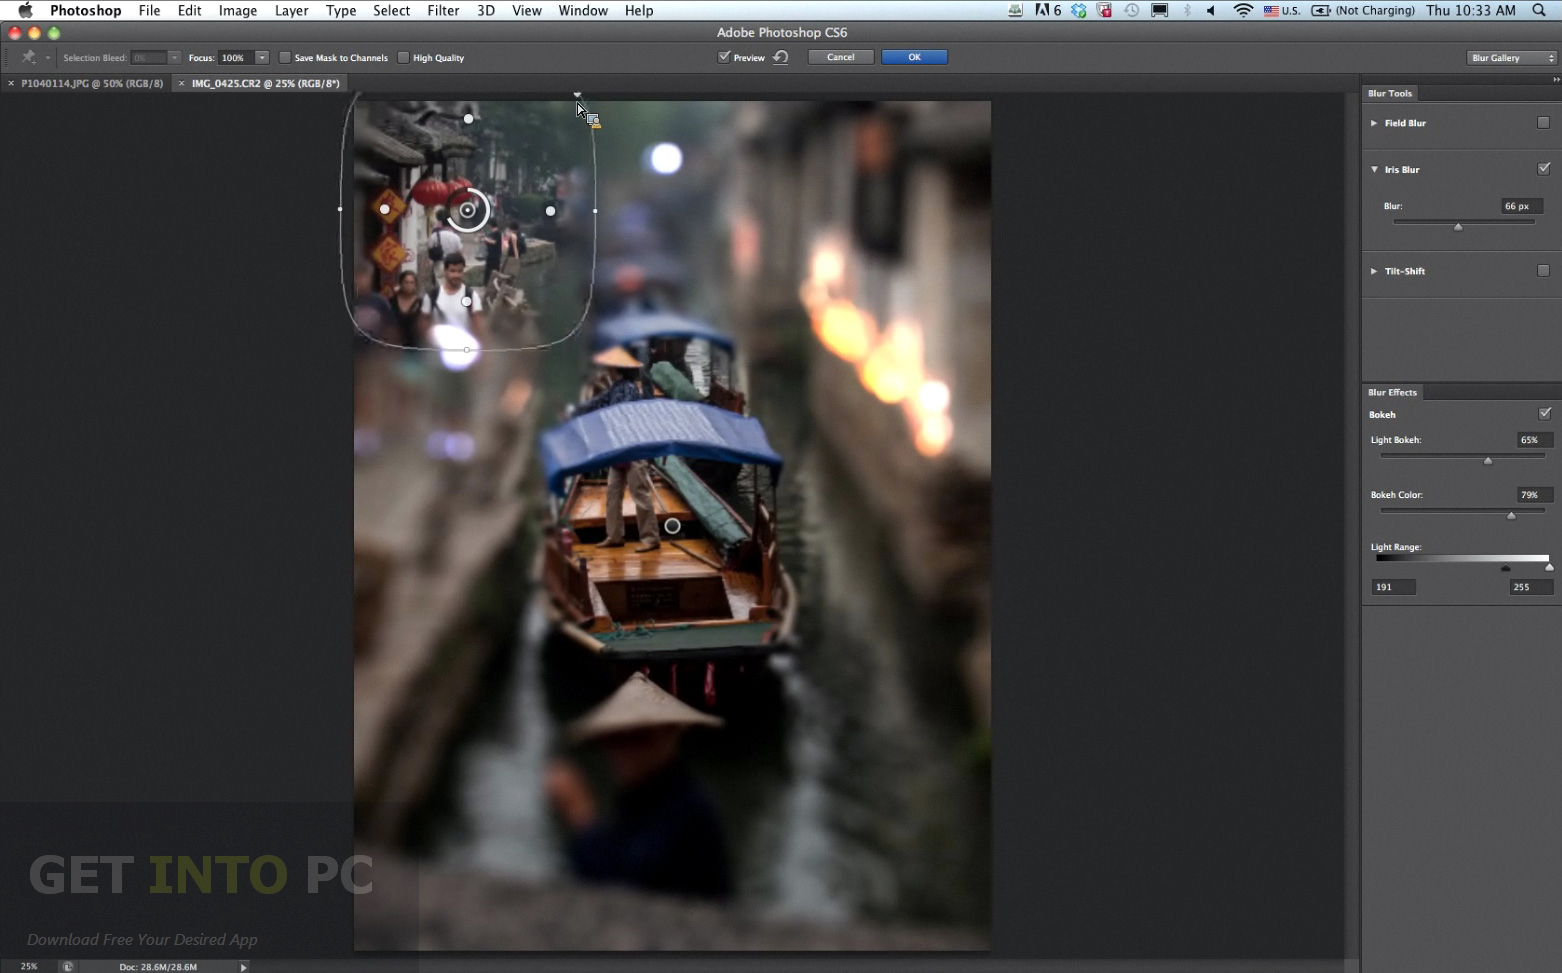
Task: Collapse the Iris Blur section
Action: (x=1374, y=169)
